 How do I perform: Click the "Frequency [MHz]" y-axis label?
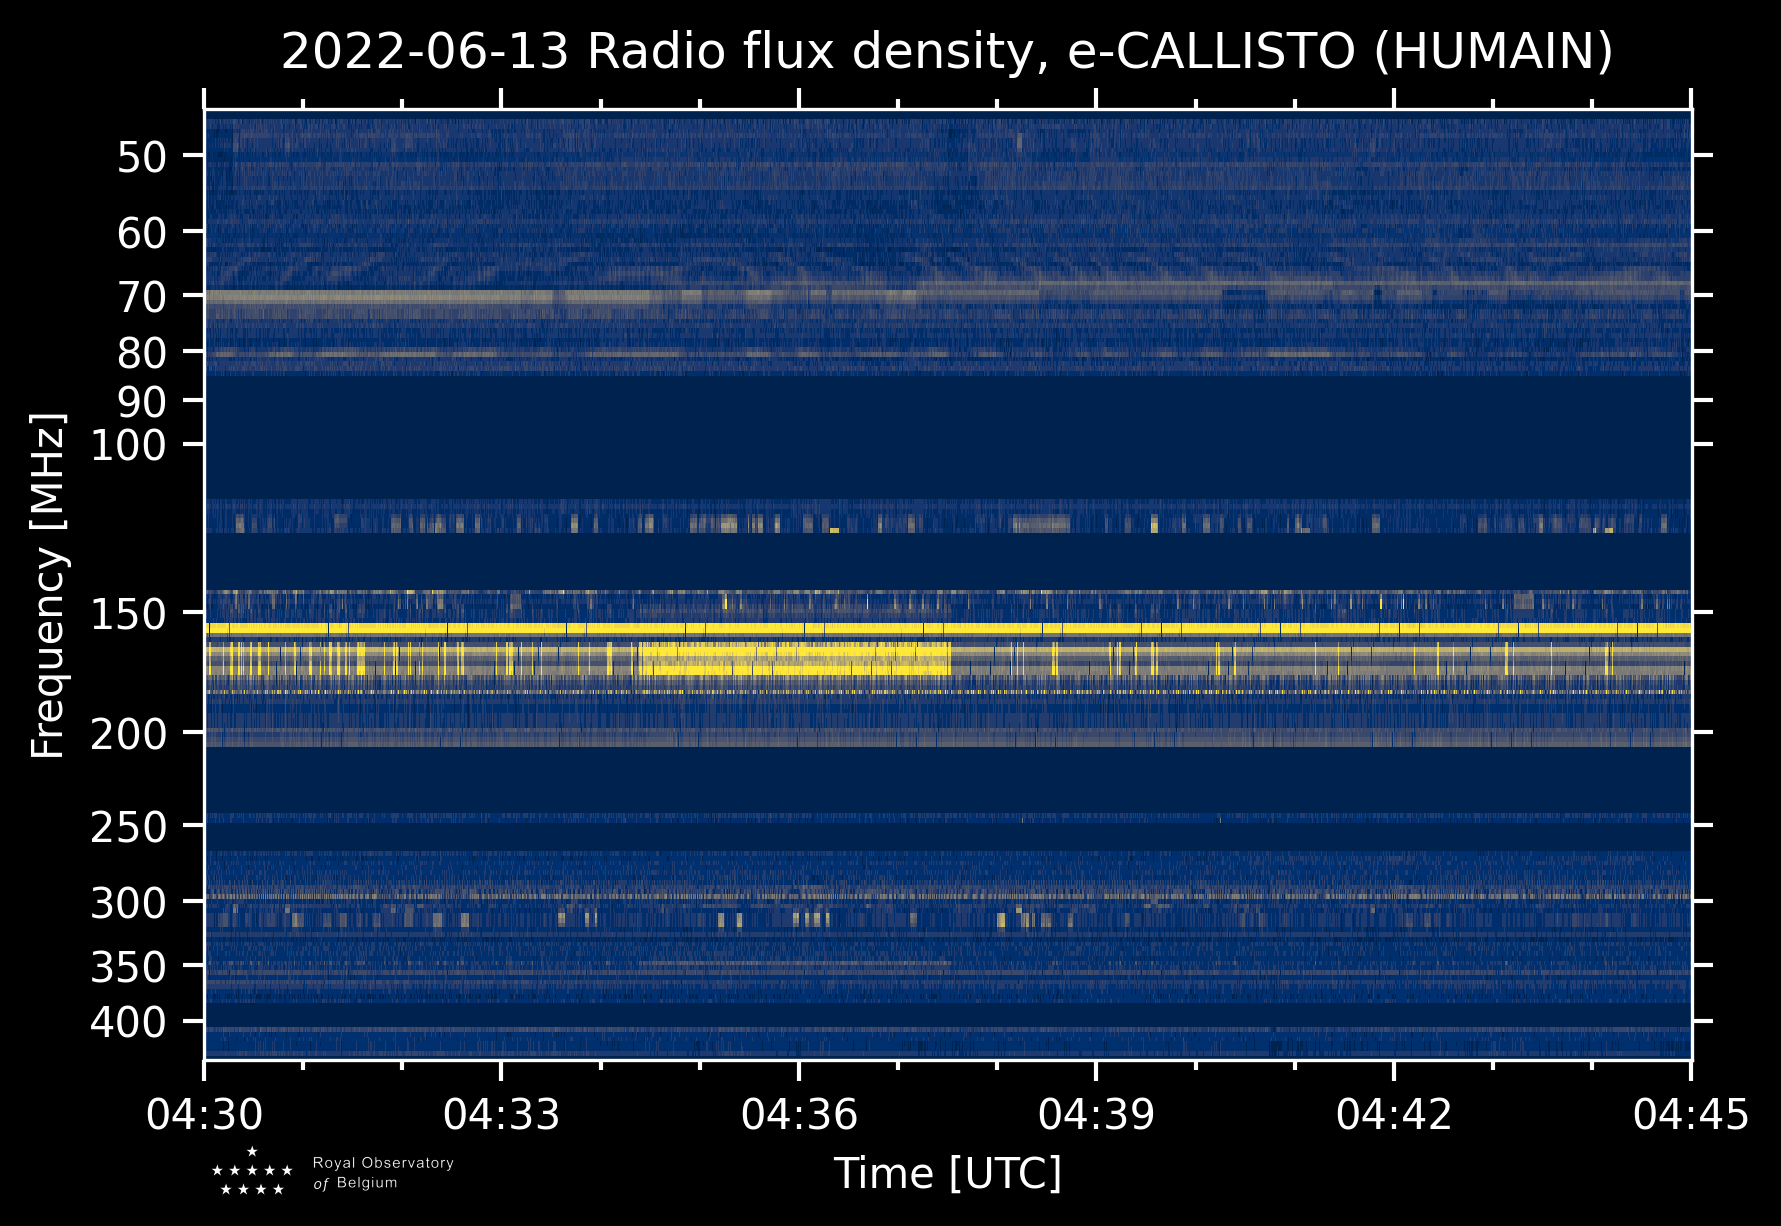[48, 585]
